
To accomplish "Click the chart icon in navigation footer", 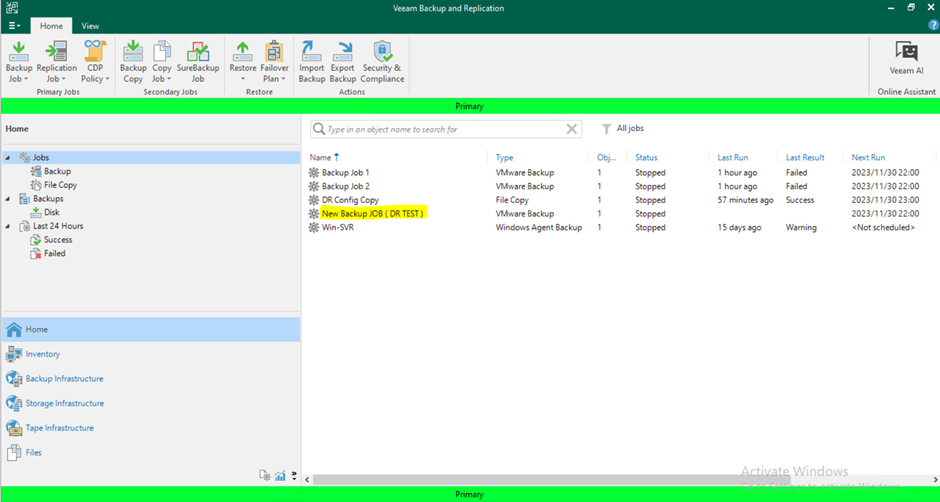I will (280, 476).
